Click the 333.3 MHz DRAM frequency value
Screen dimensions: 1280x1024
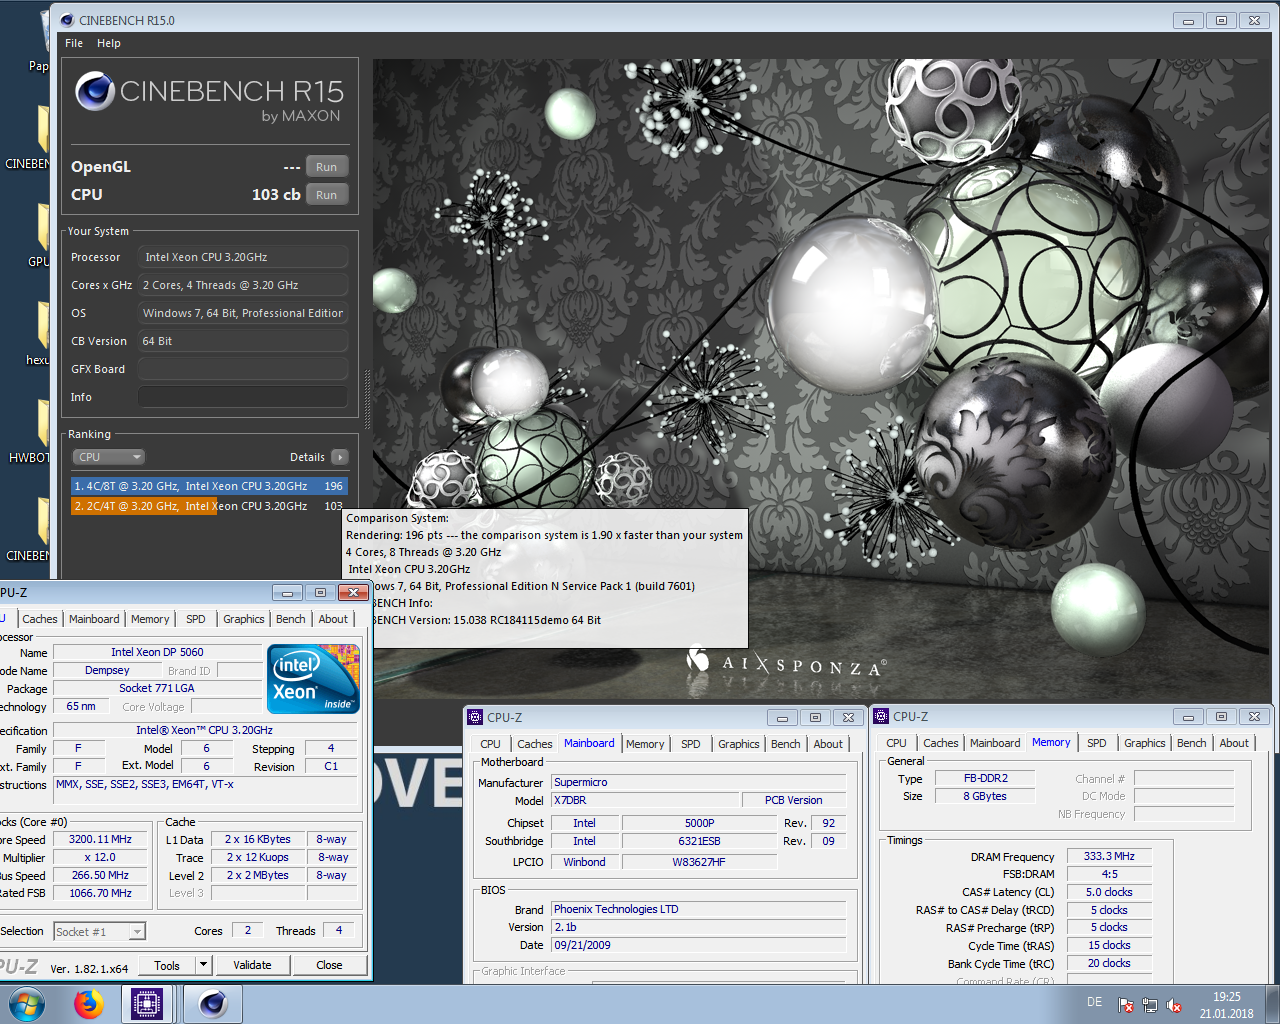[x=1109, y=856]
